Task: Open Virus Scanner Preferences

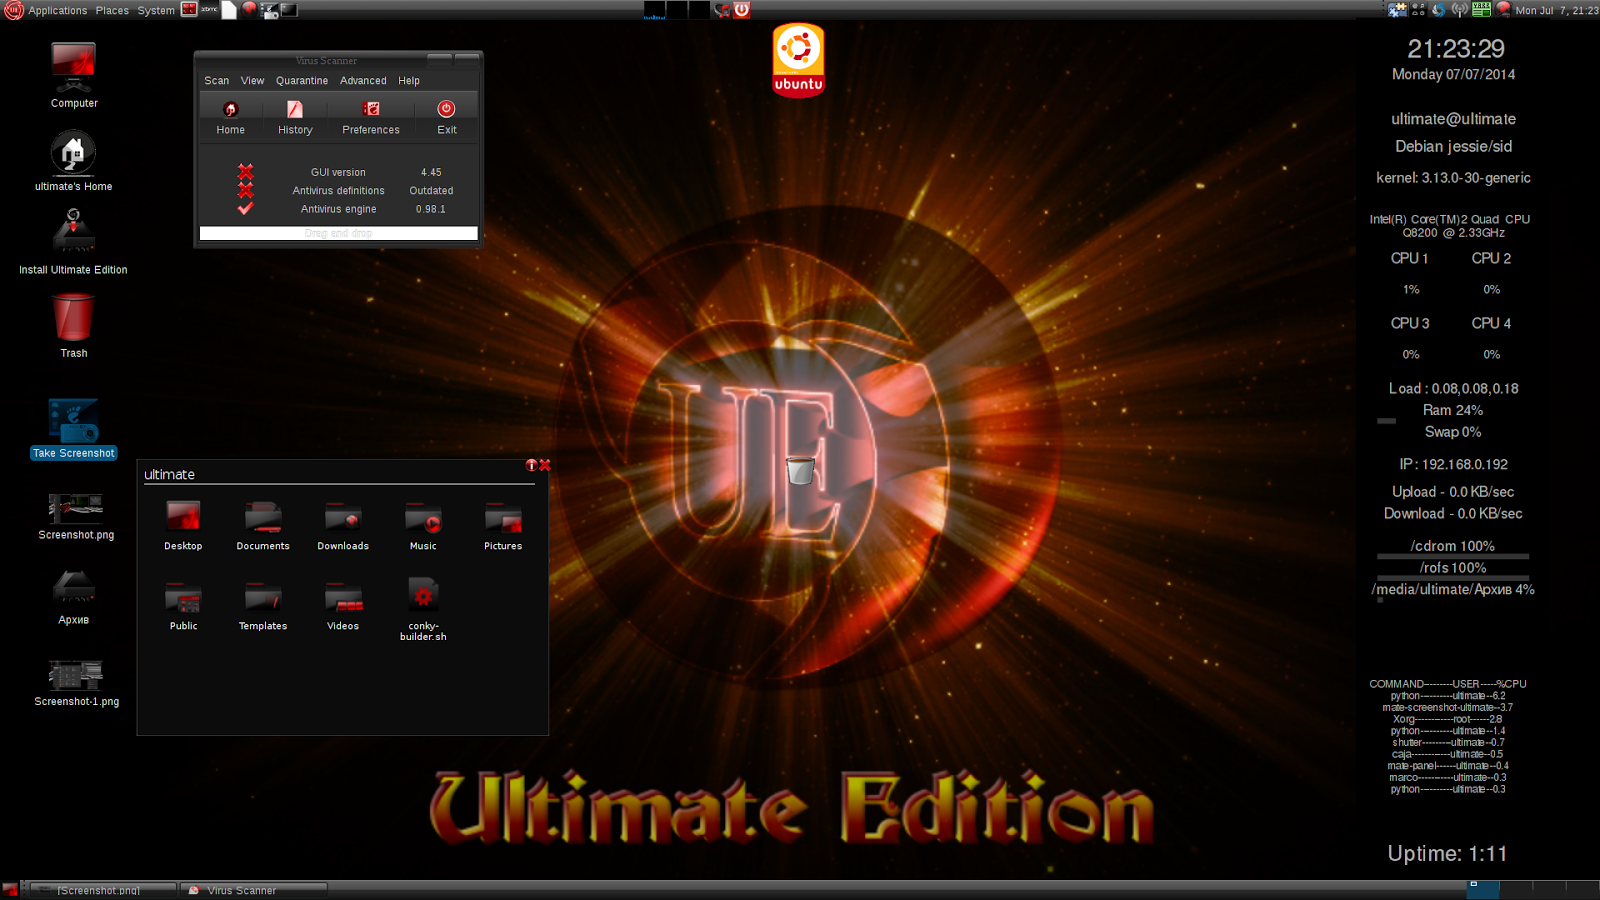Action: pyautogui.click(x=371, y=118)
